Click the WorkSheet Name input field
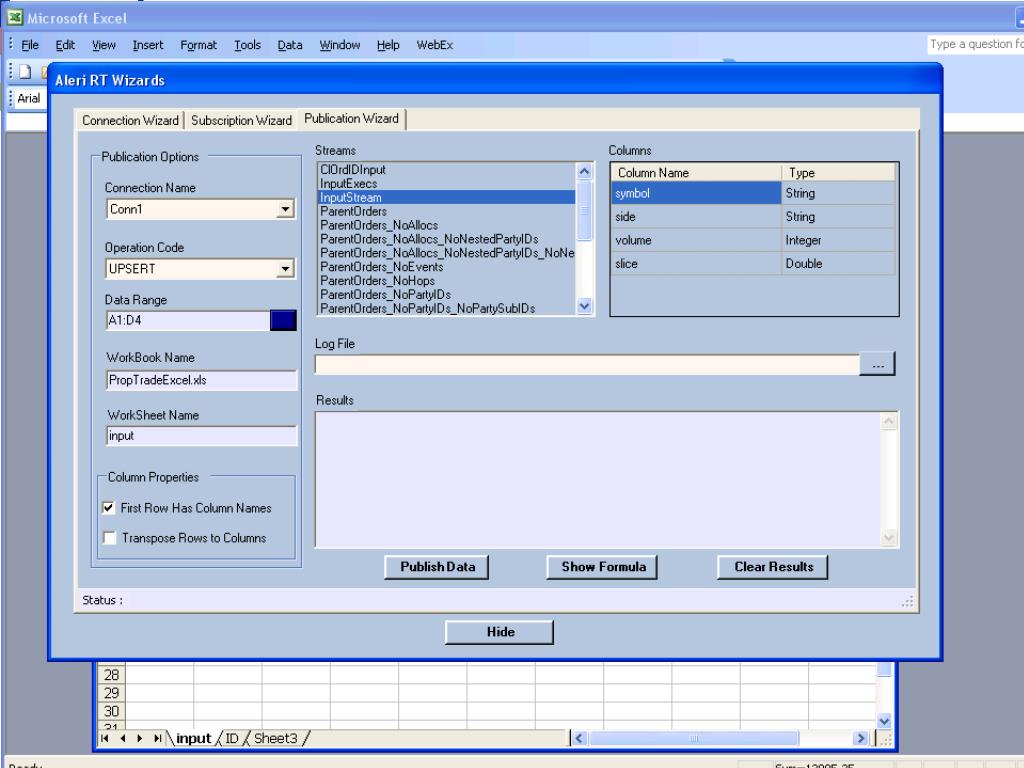 (x=202, y=436)
